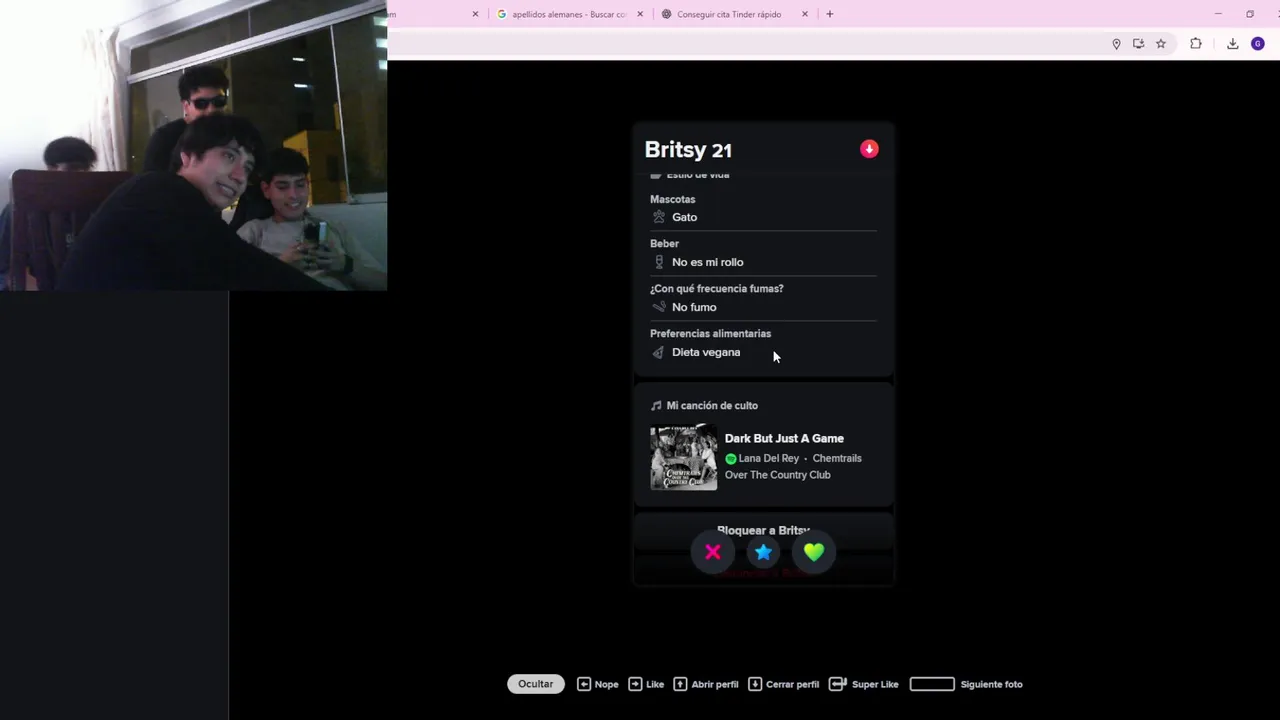1280x720 pixels.
Task: Click the Abrir perfil shortcut label
Action: click(x=715, y=685)
